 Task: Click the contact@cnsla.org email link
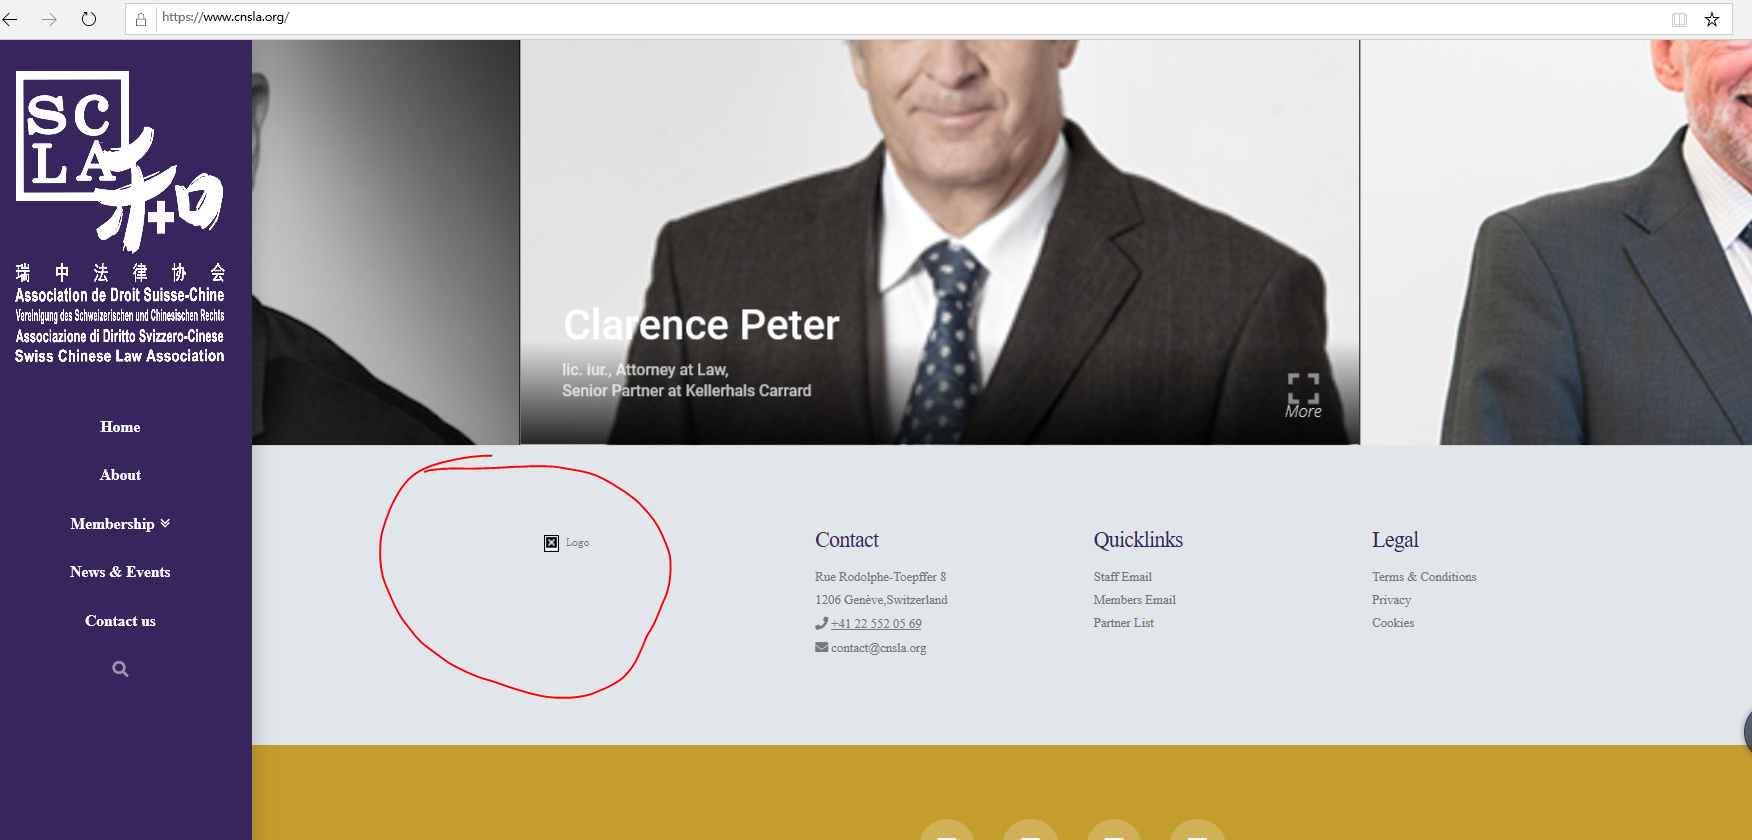coord(878,648)
